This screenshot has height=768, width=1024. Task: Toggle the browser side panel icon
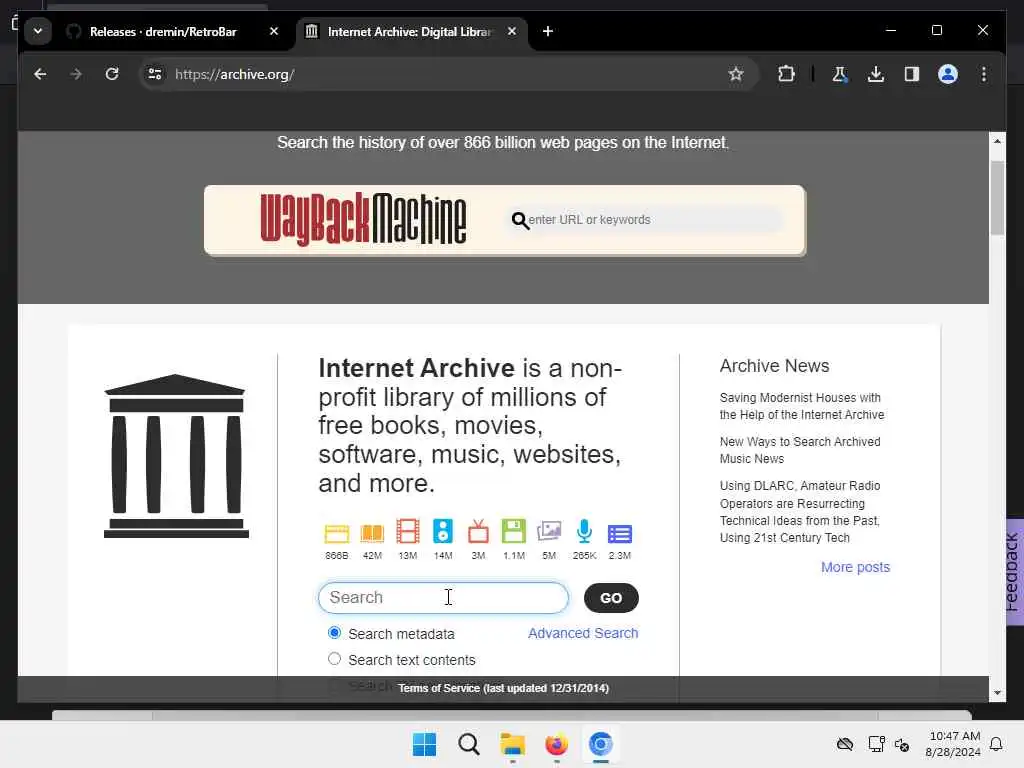pyautogui.click(x=912, y=74)
